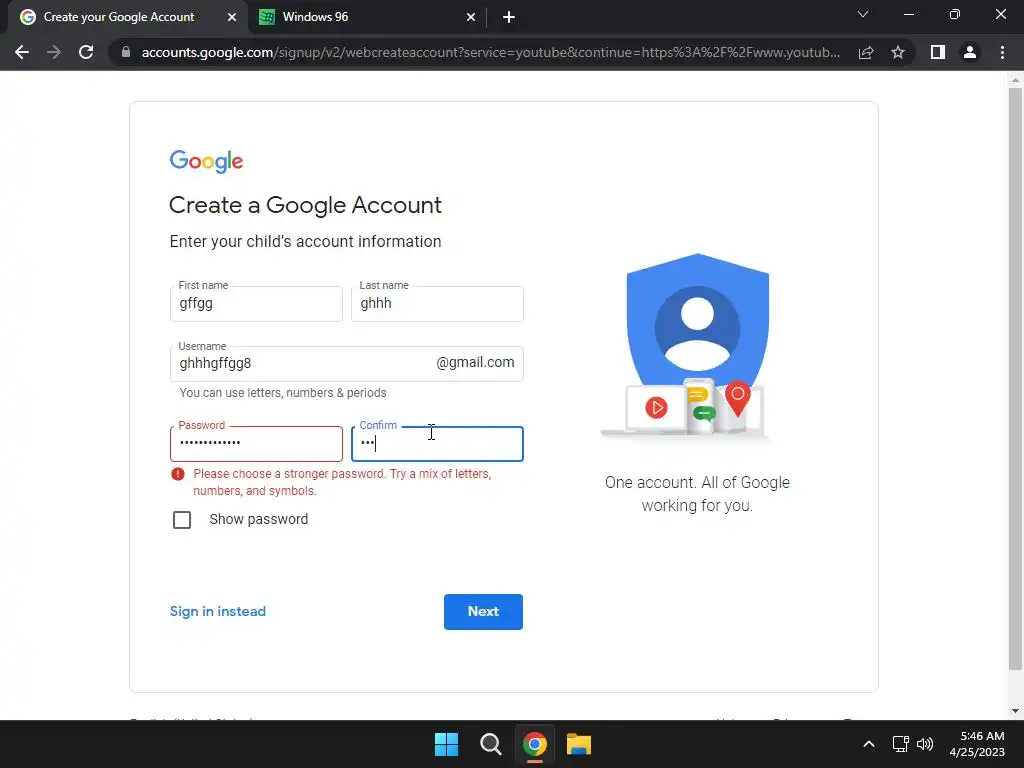Open a new browser tab

509,17
